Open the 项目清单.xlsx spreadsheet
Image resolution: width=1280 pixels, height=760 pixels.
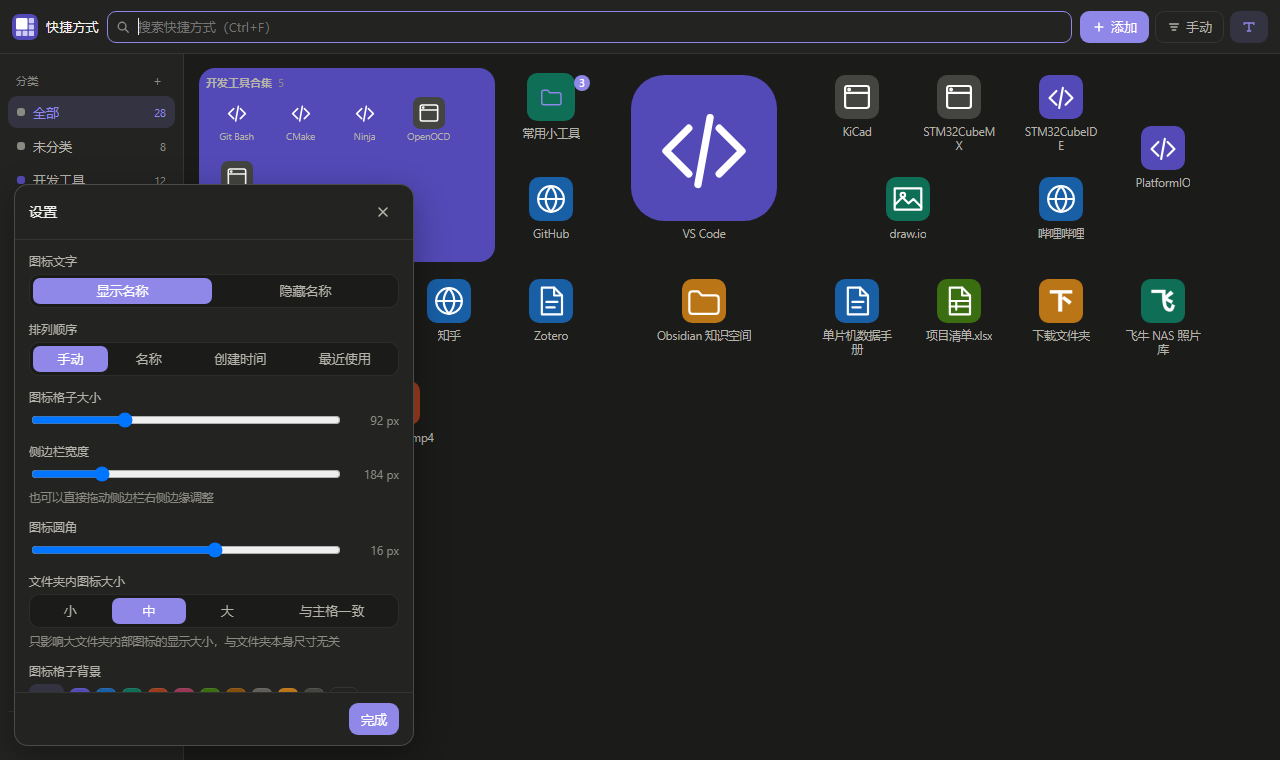pos(959,310)
